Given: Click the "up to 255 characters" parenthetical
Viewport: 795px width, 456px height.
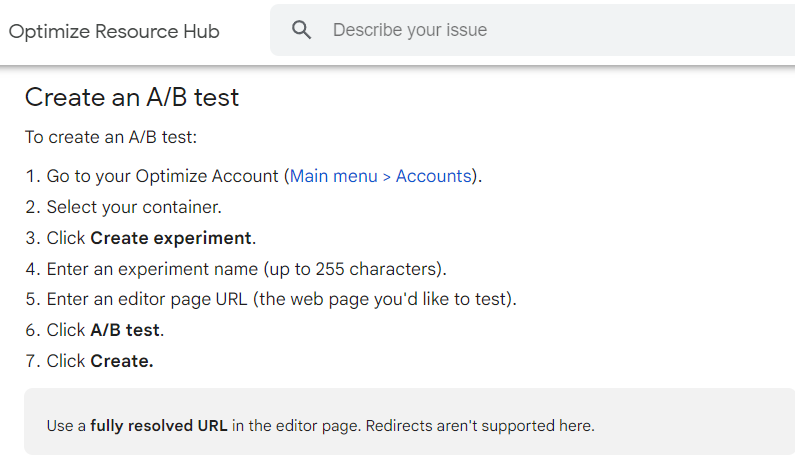Looking at the screenshot, I should click(x=354, y=269).
